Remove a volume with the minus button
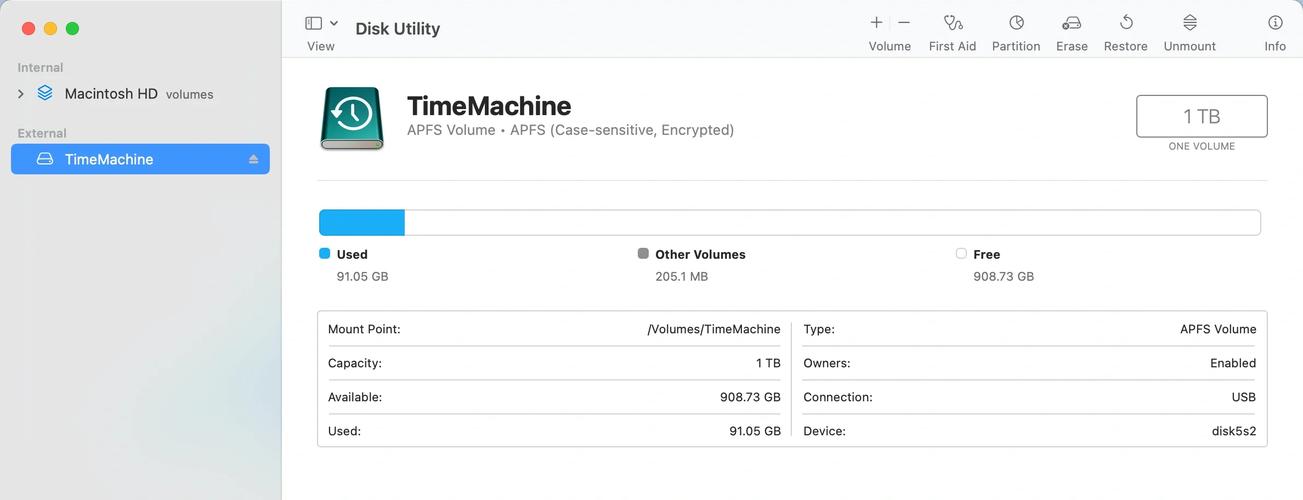1303x500 pixels. [x=904, y=23]
